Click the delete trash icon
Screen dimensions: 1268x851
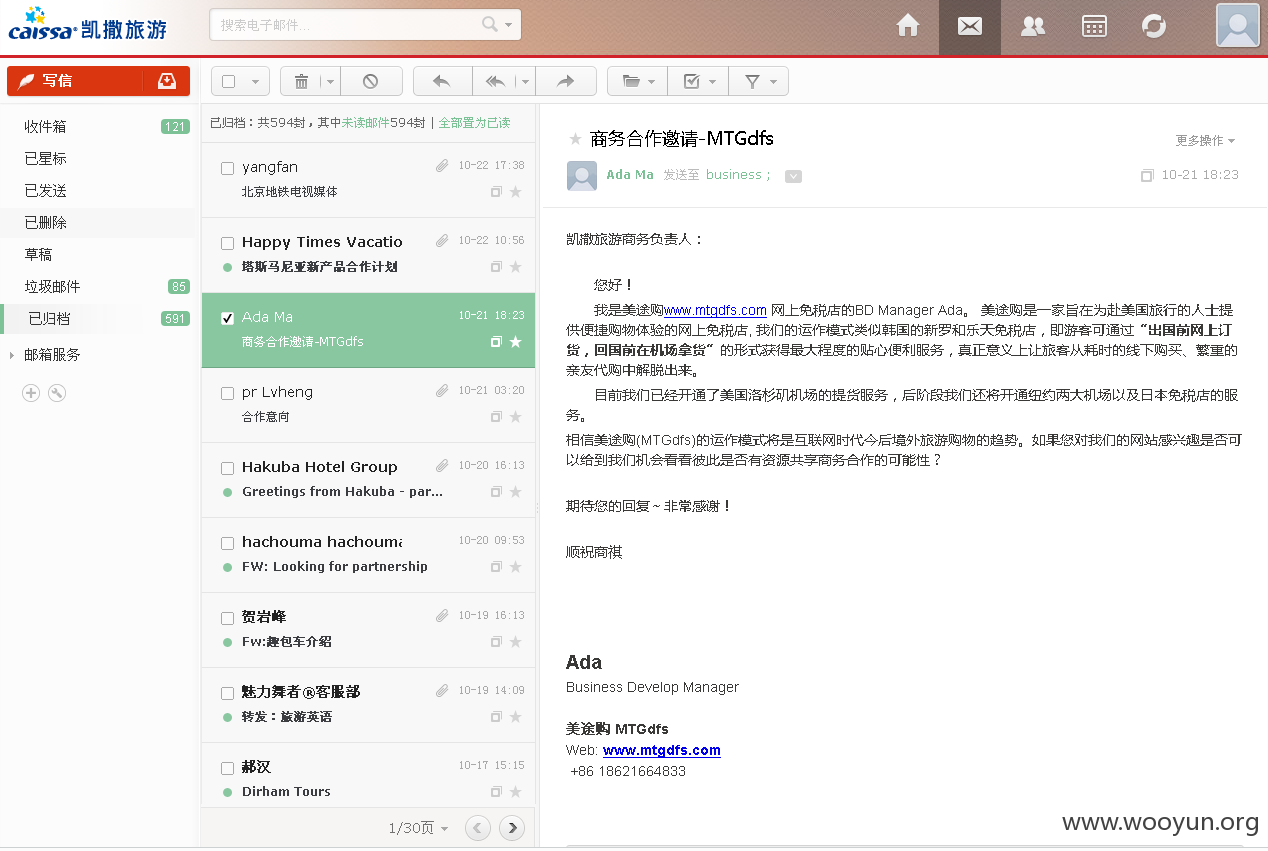click(302, 82)
